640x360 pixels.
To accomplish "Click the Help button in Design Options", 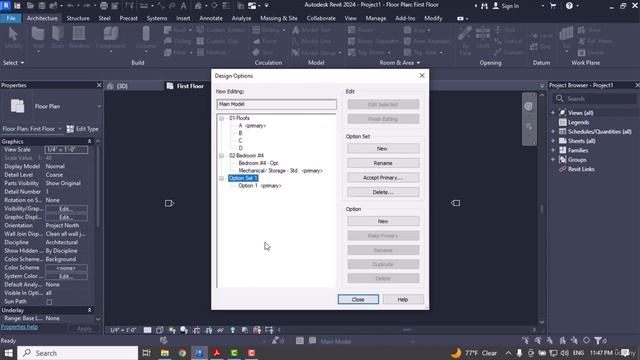I will click(x=403, y=300).
